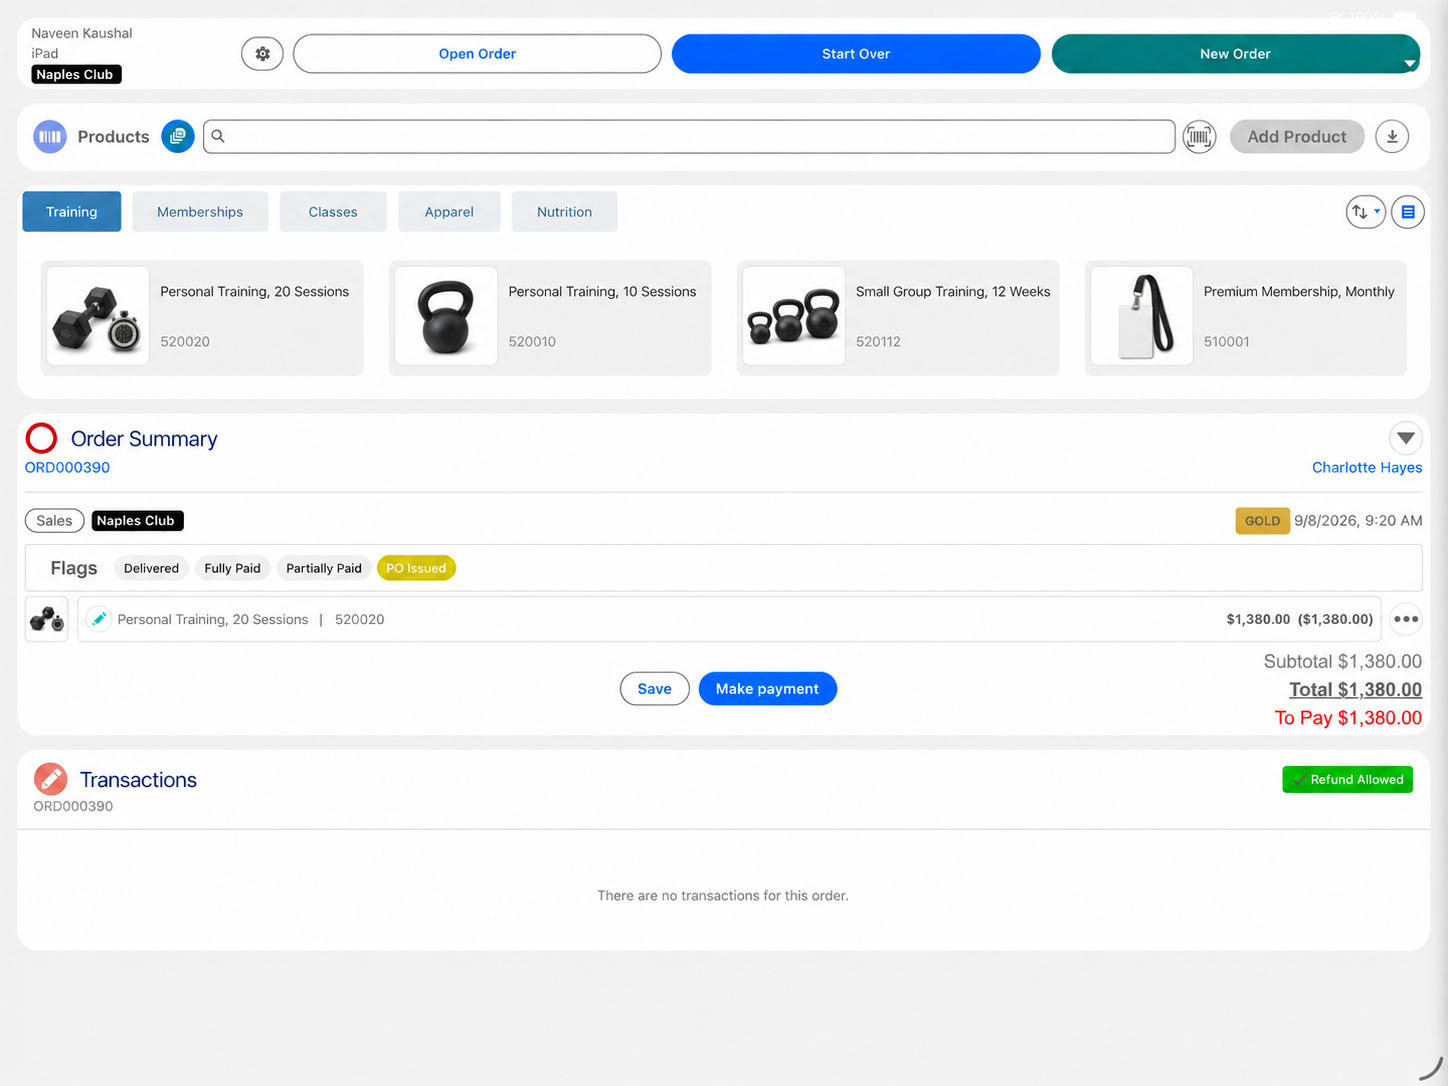Screen dimensions: 1448x1086
Task: Click the GOLD membership badge
Action: [x=1262, y=521]
